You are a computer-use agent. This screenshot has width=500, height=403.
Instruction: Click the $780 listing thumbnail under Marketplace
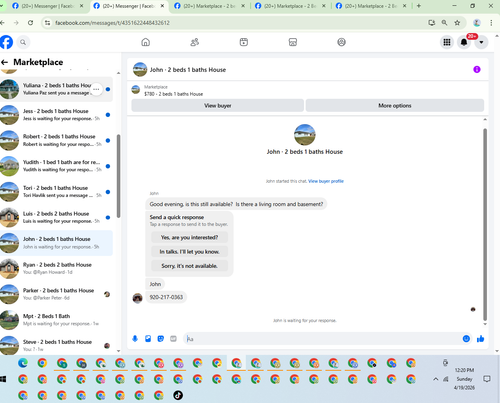(x=136, y=90)
